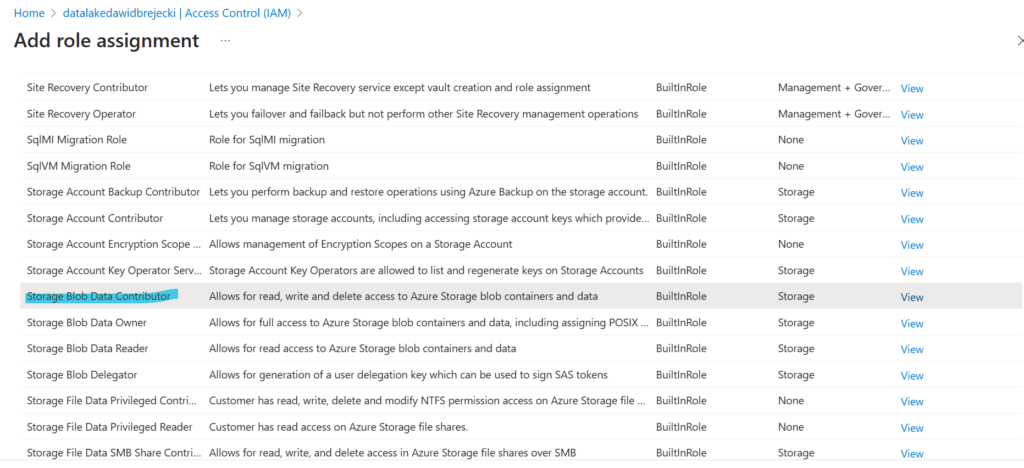
Task: Click View link for Storage Blob Data Contributor
Action: (912, 297)
